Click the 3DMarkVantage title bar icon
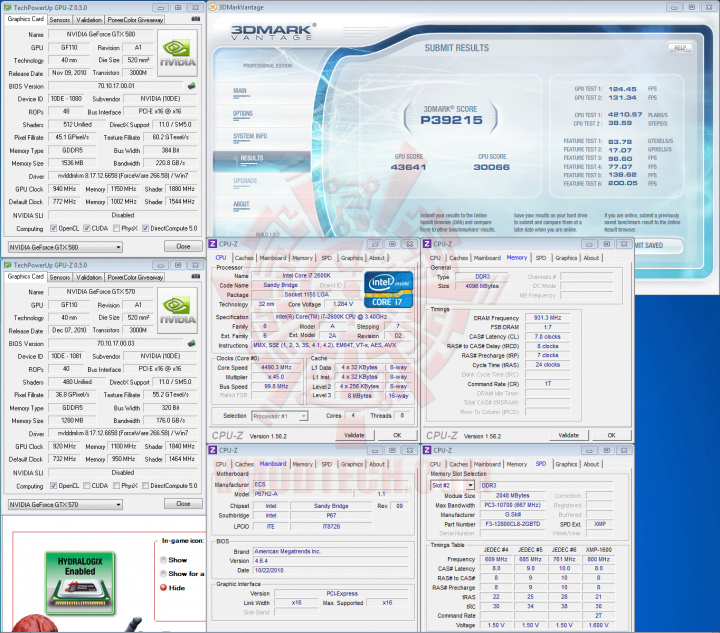Screen dimensions: 720x633 coord(213,7)
